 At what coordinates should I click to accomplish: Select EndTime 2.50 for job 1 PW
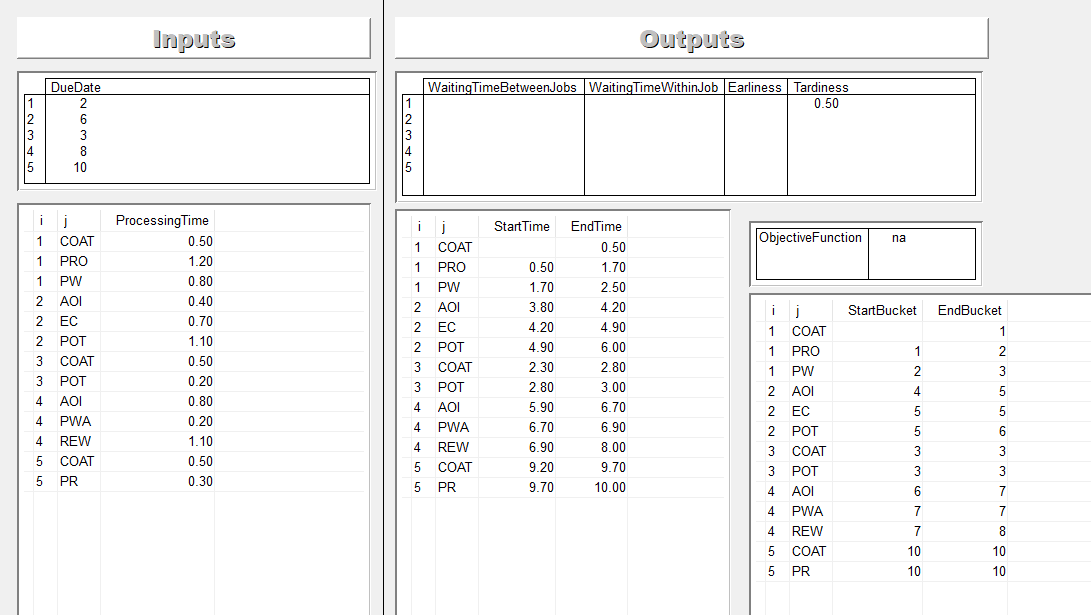(614, 287)
